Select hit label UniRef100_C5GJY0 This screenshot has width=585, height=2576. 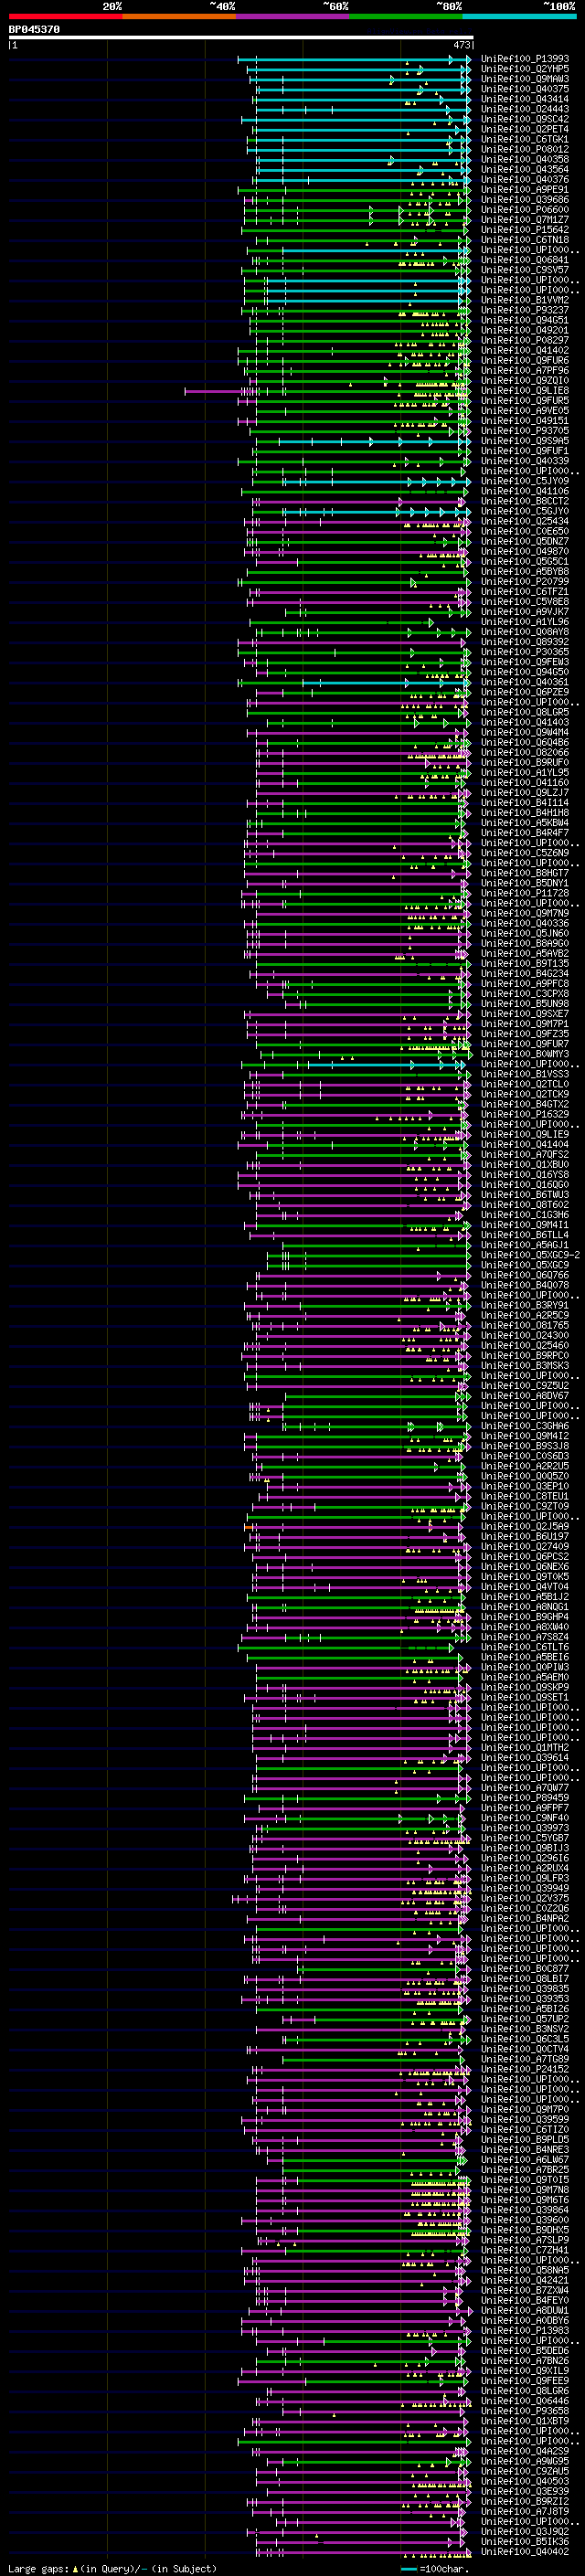click(525, 511)
